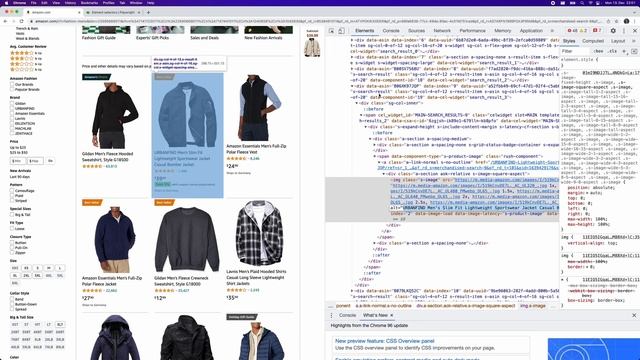Viewport: 640px width, 360px height.
Task: Open the Gildan Men's Fleece Hooded Sweatshirt title
Action: 107,157
